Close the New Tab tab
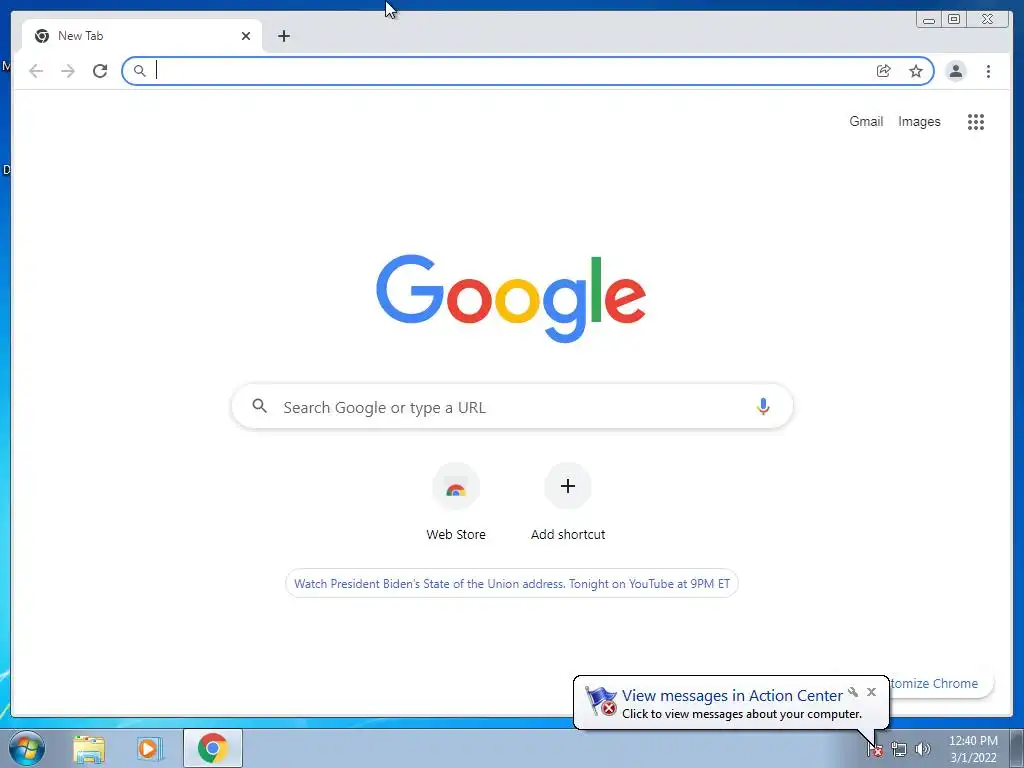 [x=246, y=36]
